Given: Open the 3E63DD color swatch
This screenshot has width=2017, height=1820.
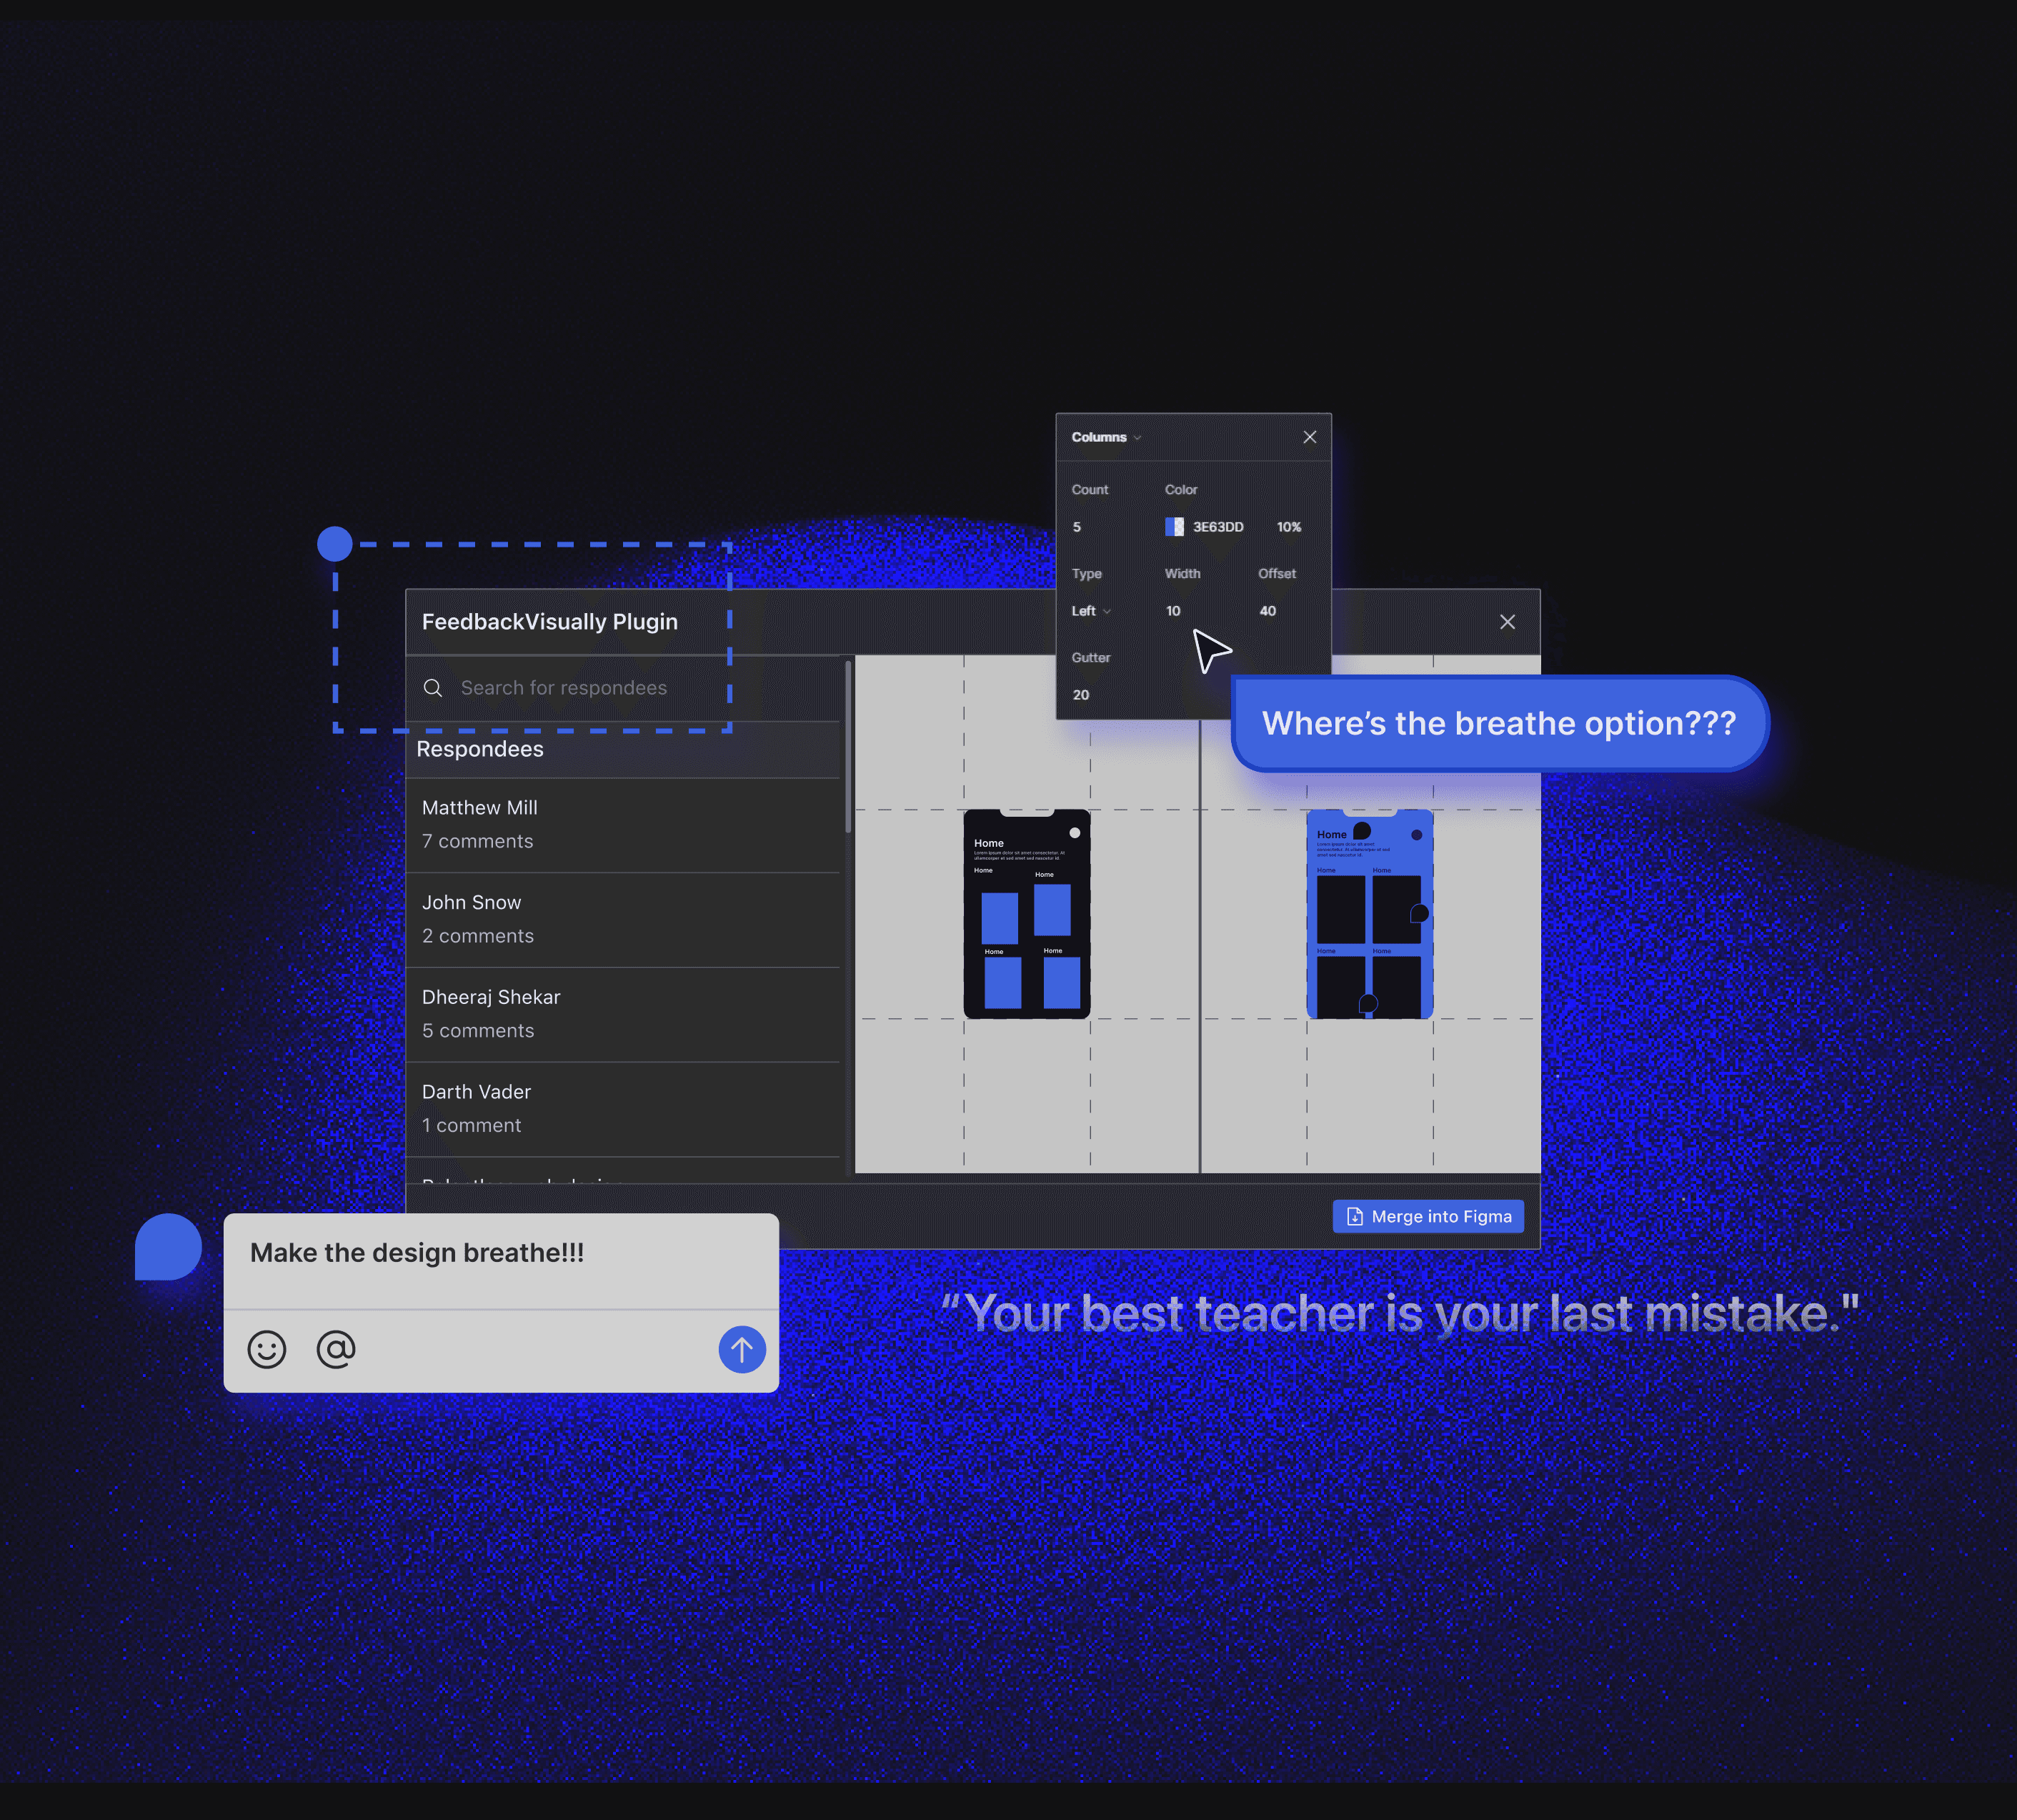Looking at the screenshot, I should 1174,527.
